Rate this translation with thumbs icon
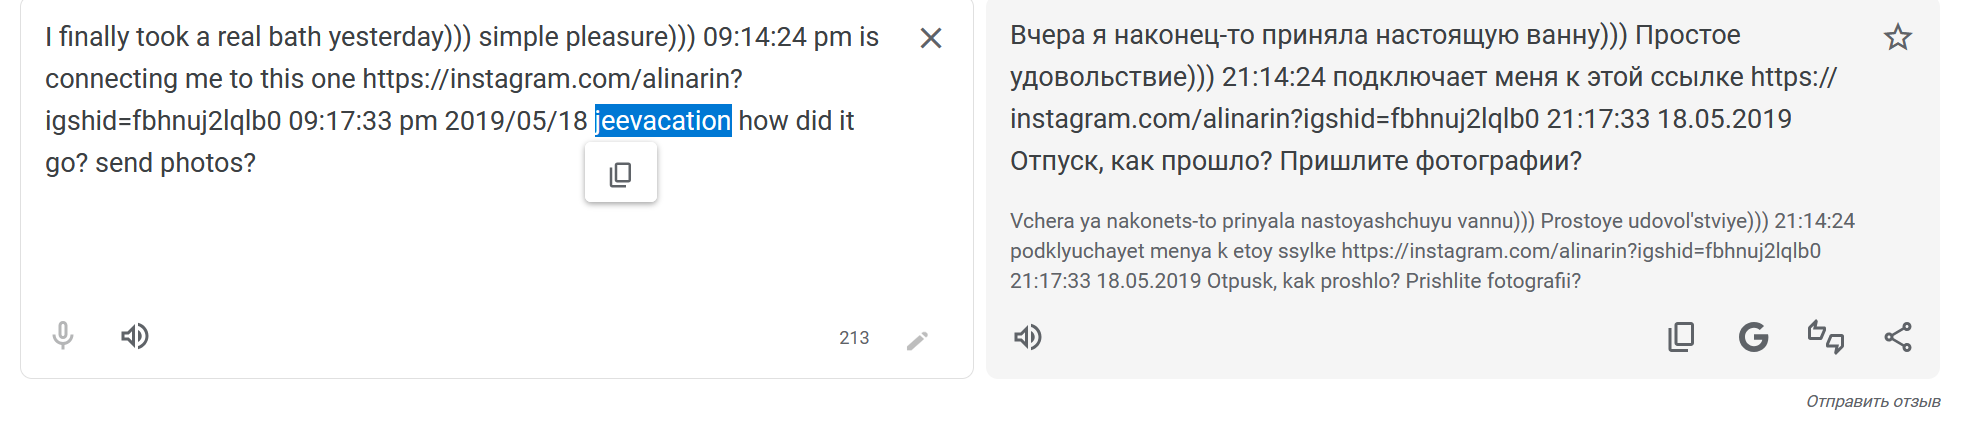Viewport: 1963px width, 431px height. coord(1825,337)
